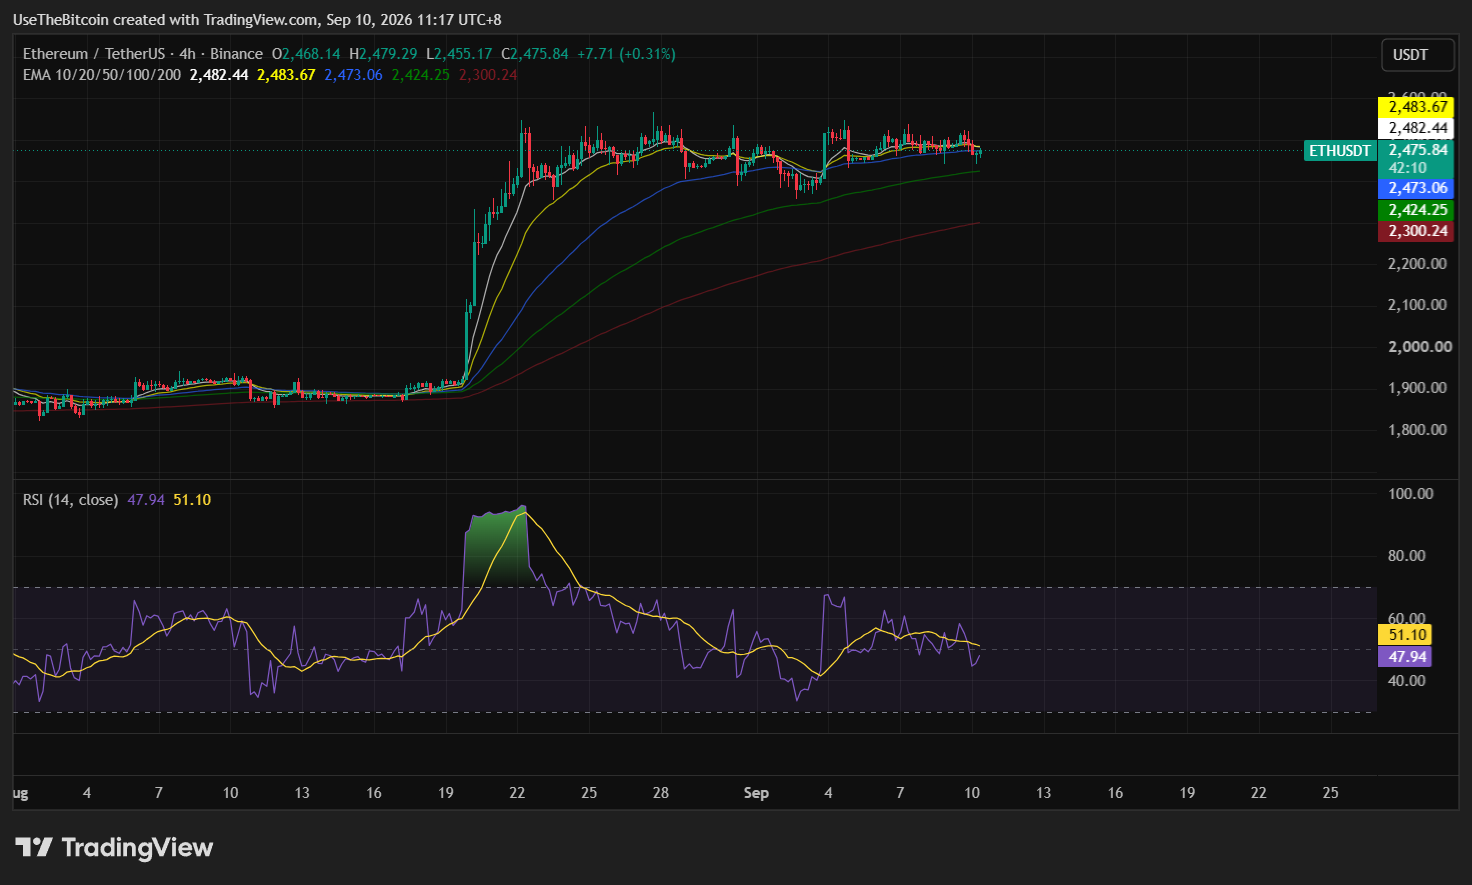This screenshot has height=885, width=1472.
Task: Click the 80.00 label on RSI axis
Action: pyautogui.click(x=1406, y=556)
